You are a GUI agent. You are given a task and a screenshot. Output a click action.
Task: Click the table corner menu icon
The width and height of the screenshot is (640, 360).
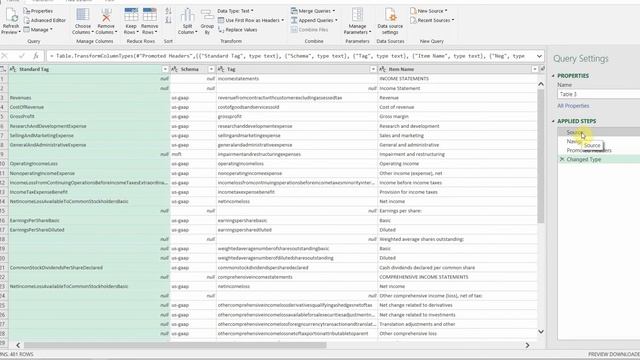(3, 69)
